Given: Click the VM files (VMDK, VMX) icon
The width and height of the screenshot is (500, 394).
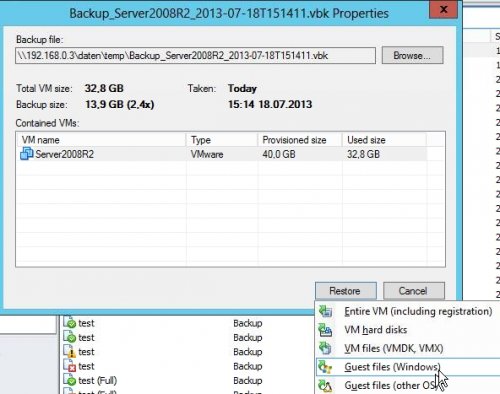Looking at the screenshot, I should (x=325, y=348).
